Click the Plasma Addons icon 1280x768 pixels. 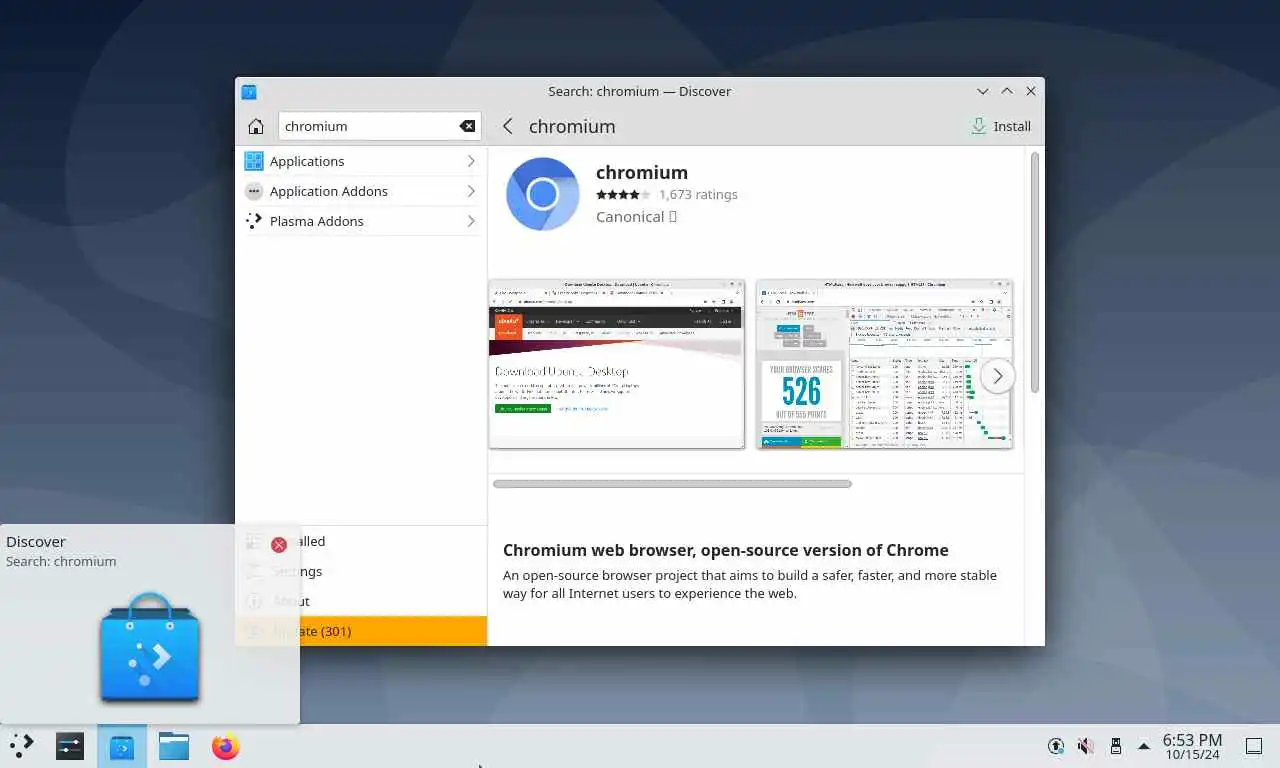254,221
